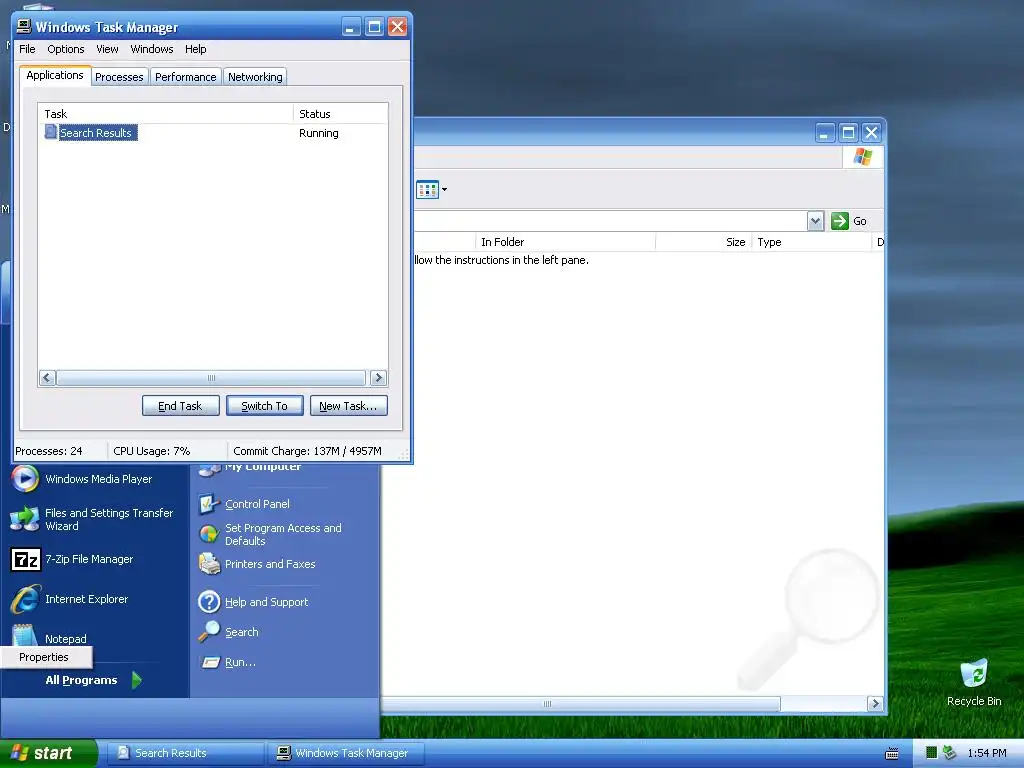Click the Size column header
This screenshot has width=1024, height=768.
[704, 242]
